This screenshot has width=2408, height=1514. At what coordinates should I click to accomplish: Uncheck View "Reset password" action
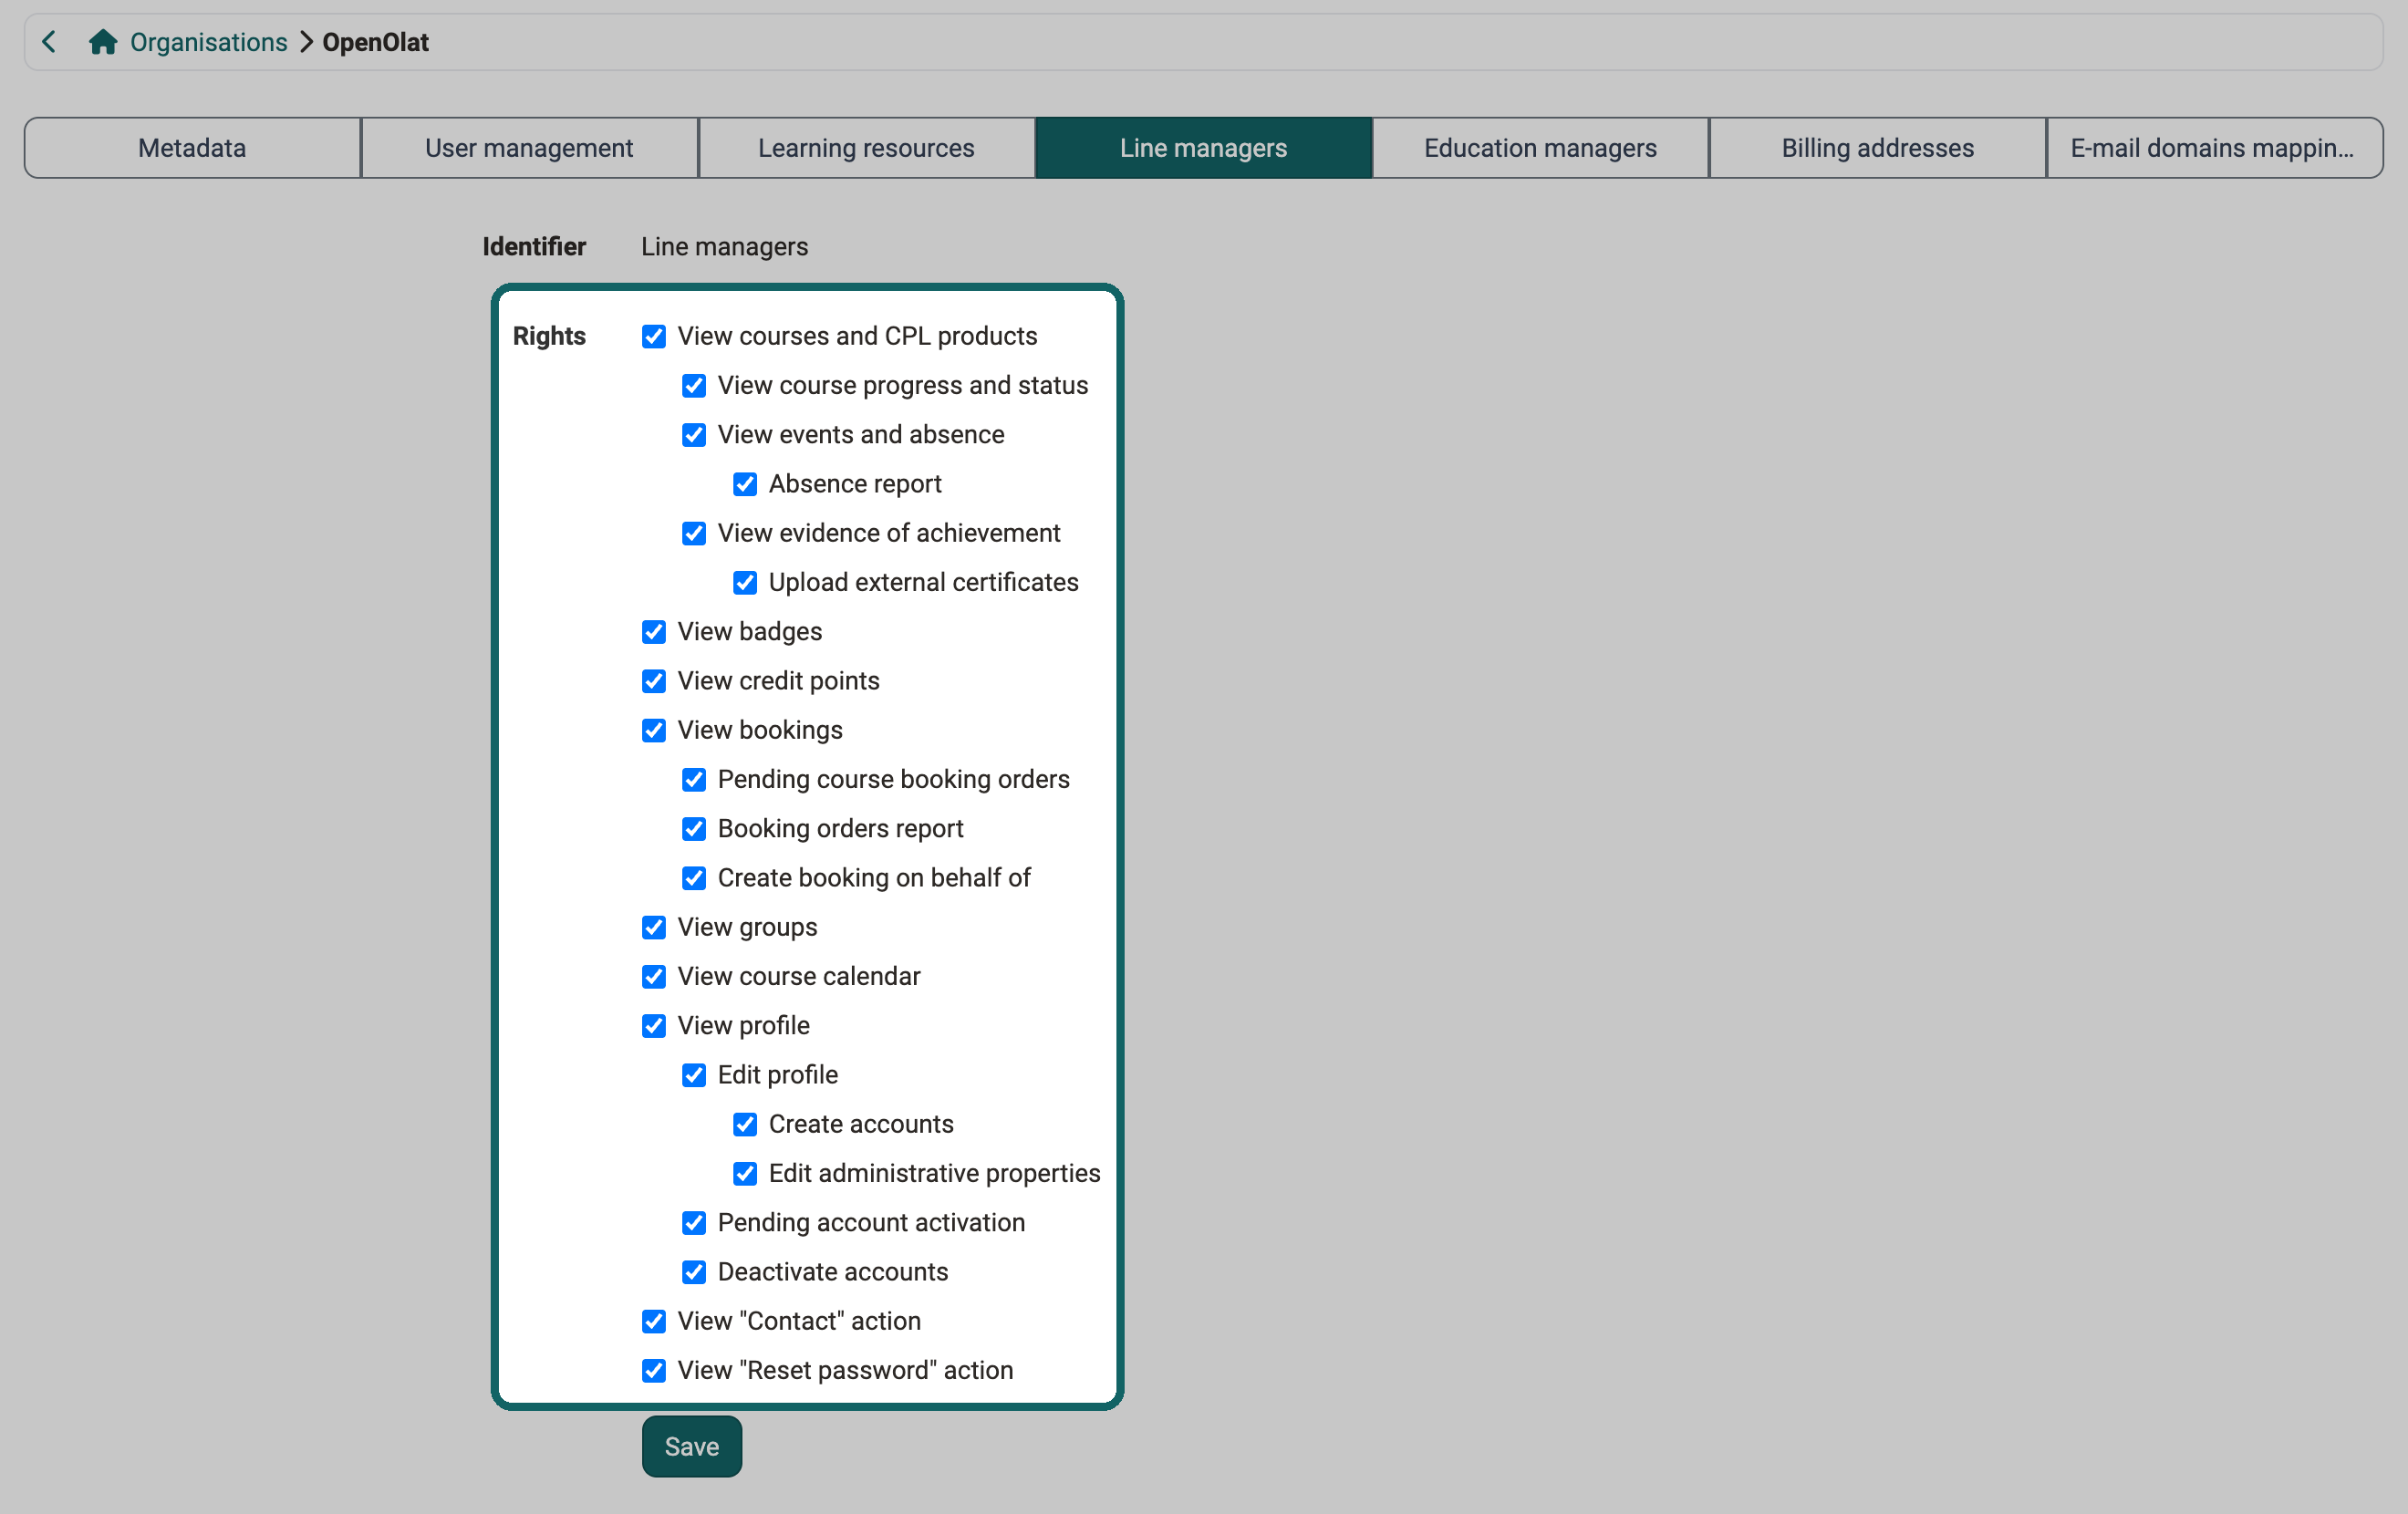(x=654, y=1371)
